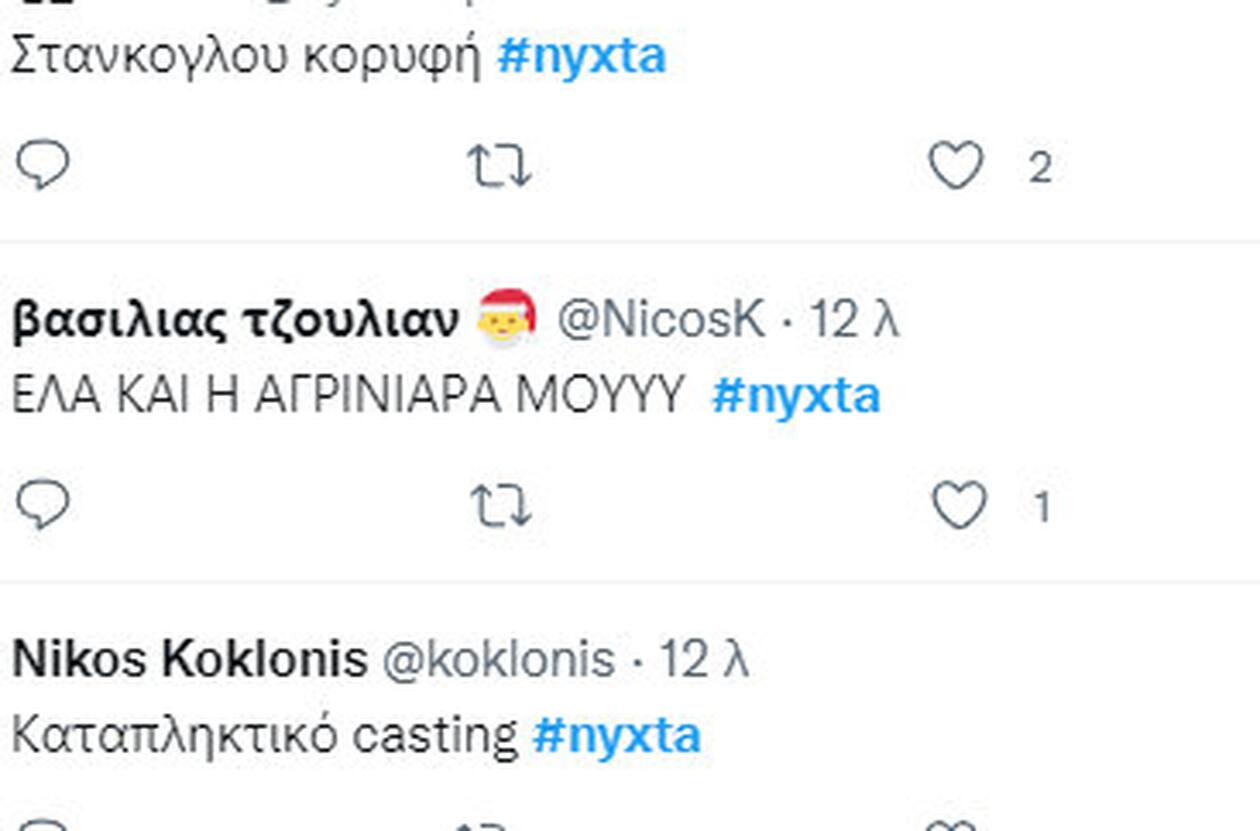The width and height of the screenshot is (1260, 831).
Task: Like the Στανκογλου κορυφή tweet
Action: coord(957,166)
